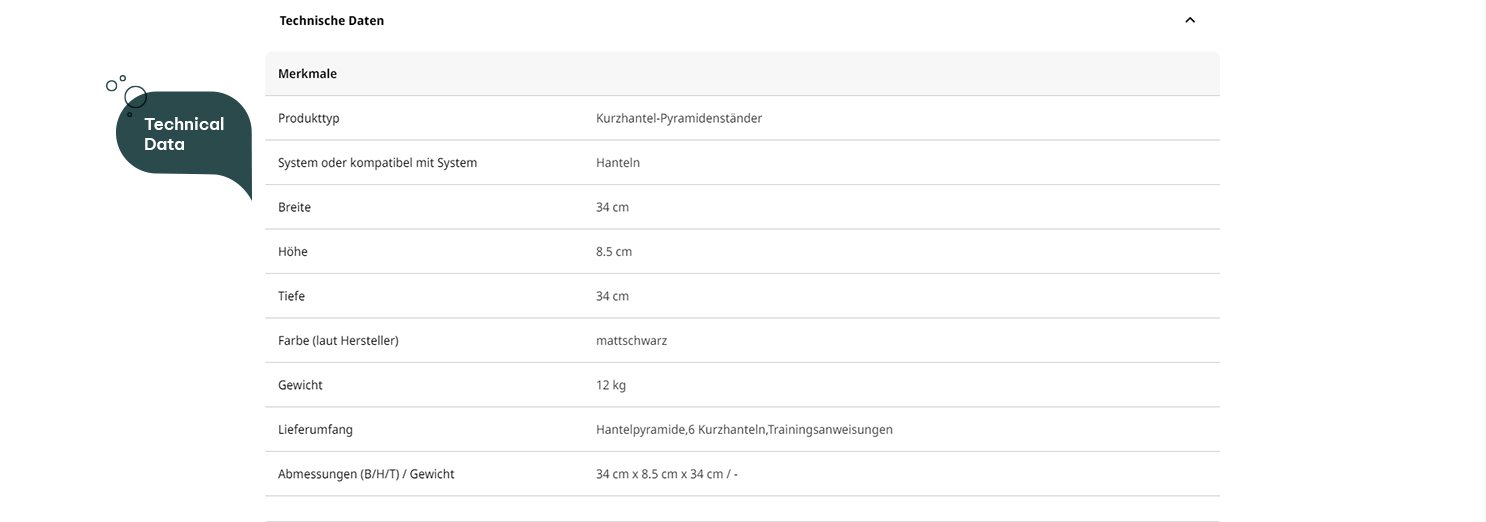Click System oder kompatibel mit System label
The image size is (1486, 522).
point(377,163)
